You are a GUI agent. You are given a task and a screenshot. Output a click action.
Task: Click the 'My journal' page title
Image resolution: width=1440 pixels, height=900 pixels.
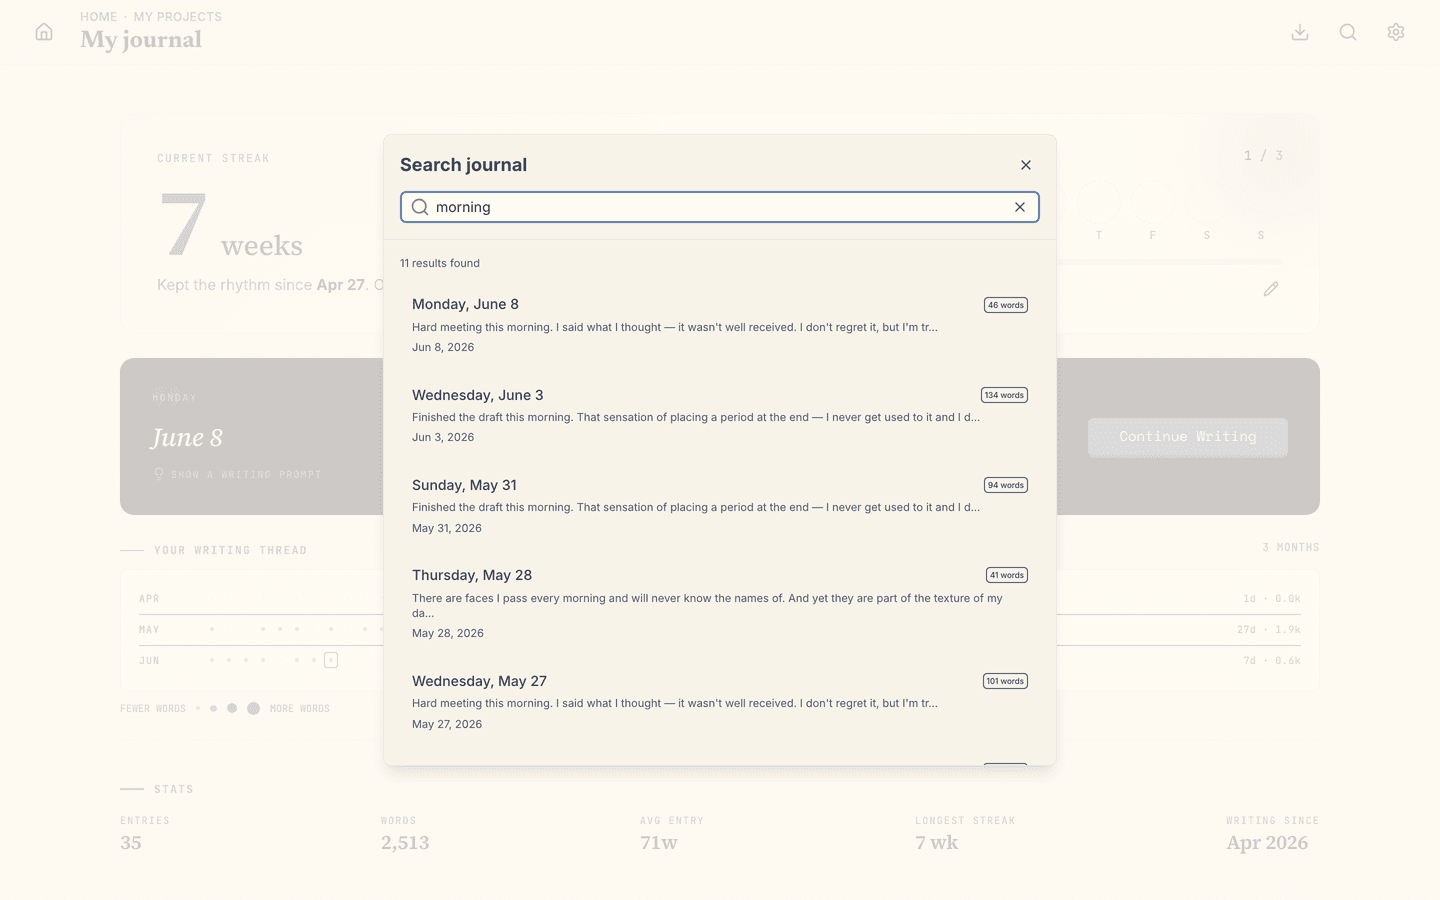[x=141, y=40]
